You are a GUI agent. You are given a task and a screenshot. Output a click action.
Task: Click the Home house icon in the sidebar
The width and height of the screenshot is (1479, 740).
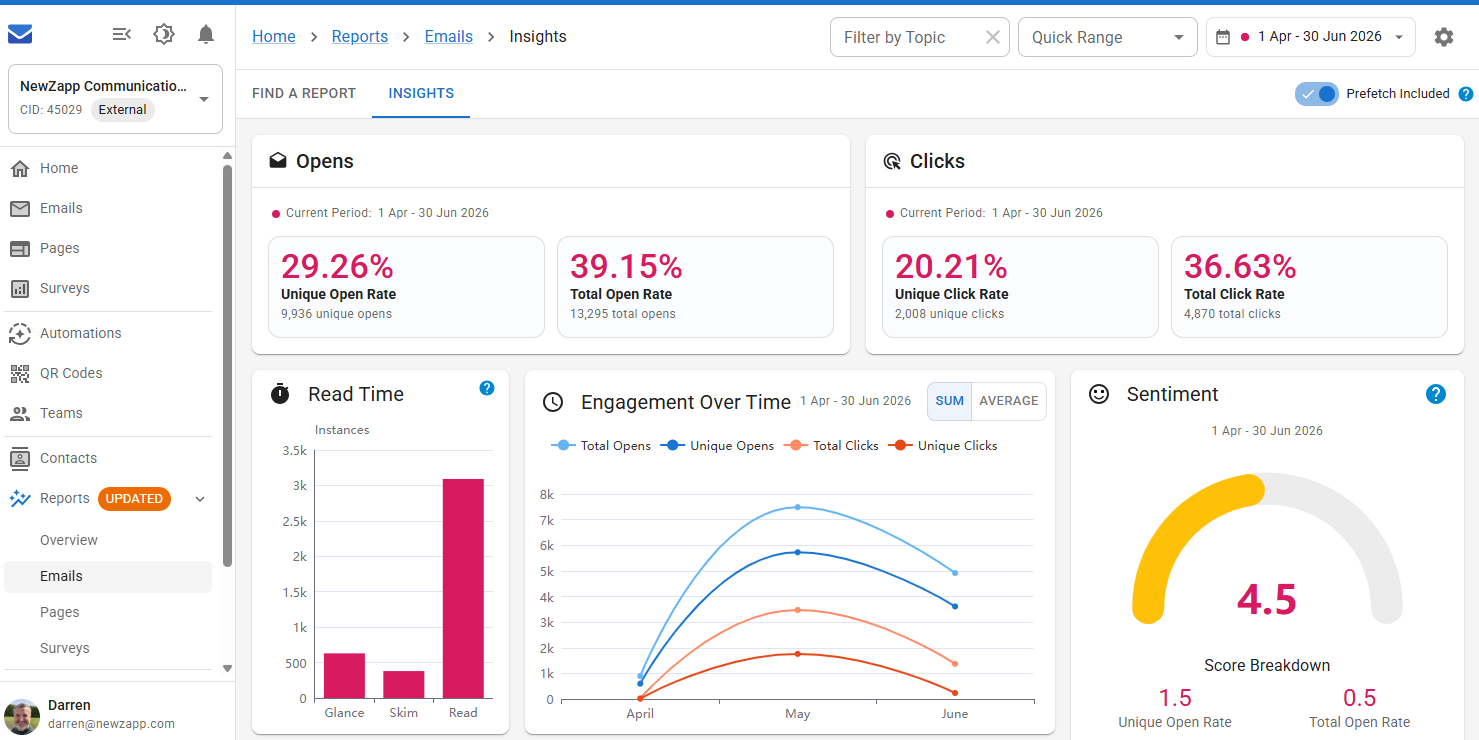[20, 169]
